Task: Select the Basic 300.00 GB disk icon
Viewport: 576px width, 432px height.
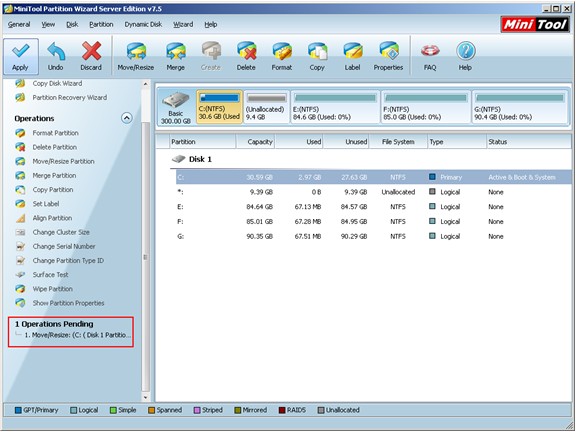Action: (x=176, y=108)
